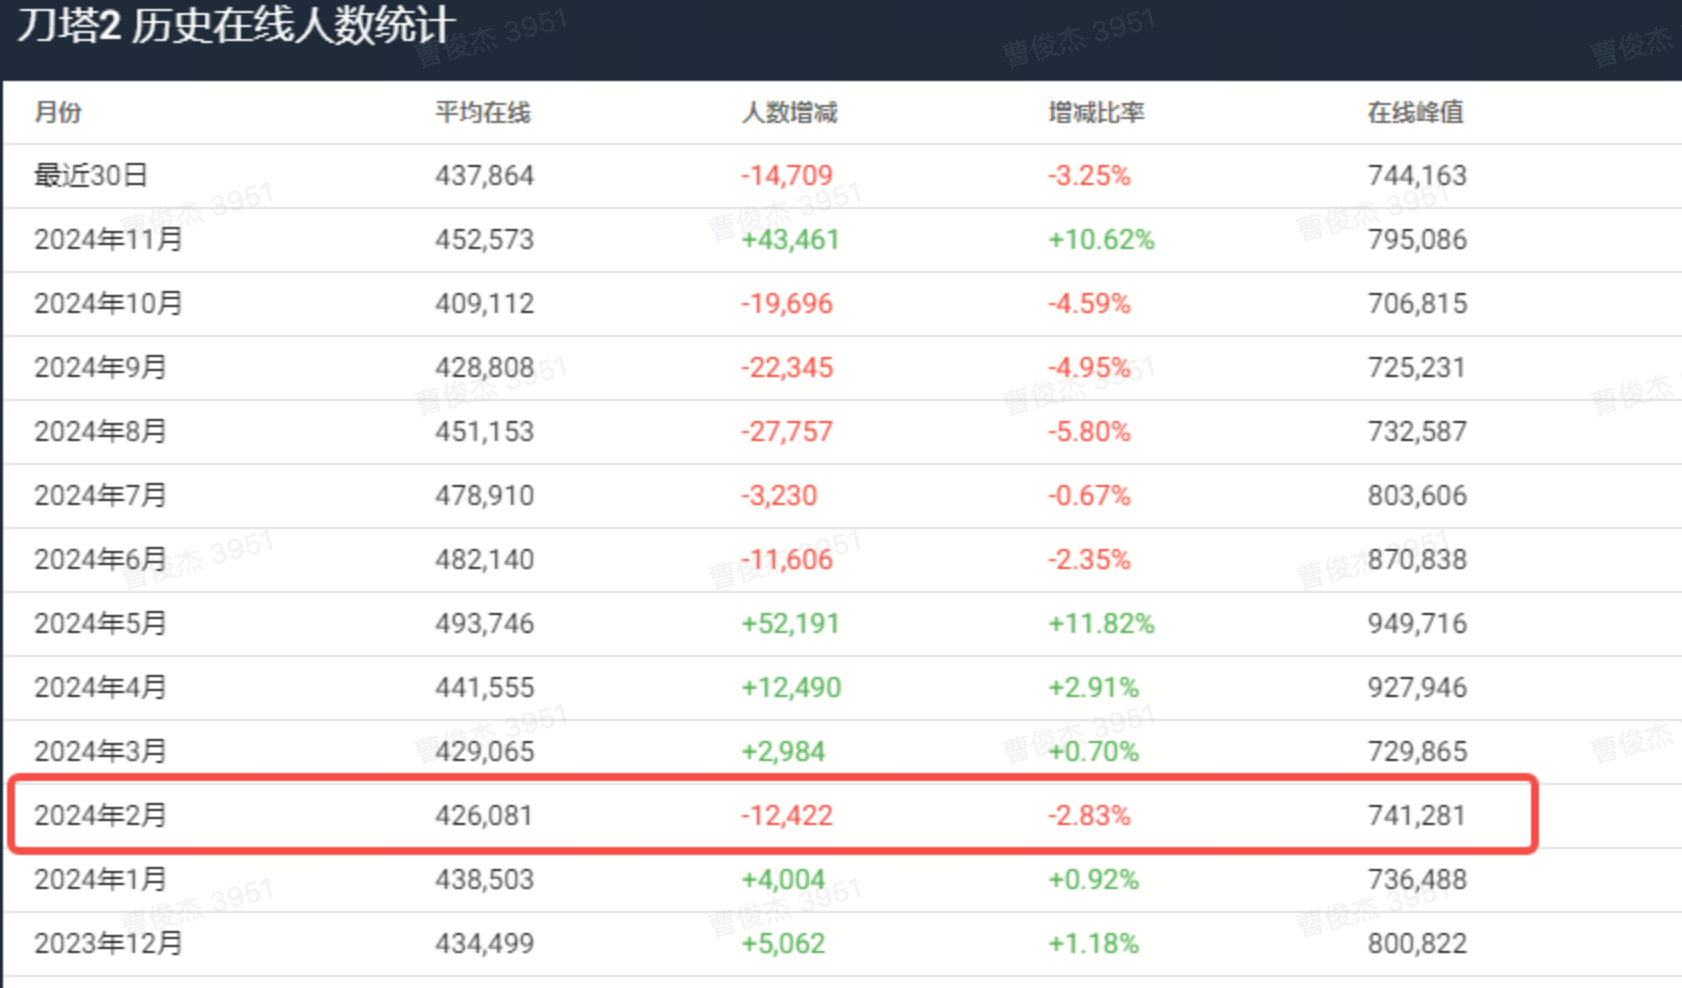Viewport: 1682px width, 988px height.
Task: Click peak online value 803,606
Action: point(1417,496)
